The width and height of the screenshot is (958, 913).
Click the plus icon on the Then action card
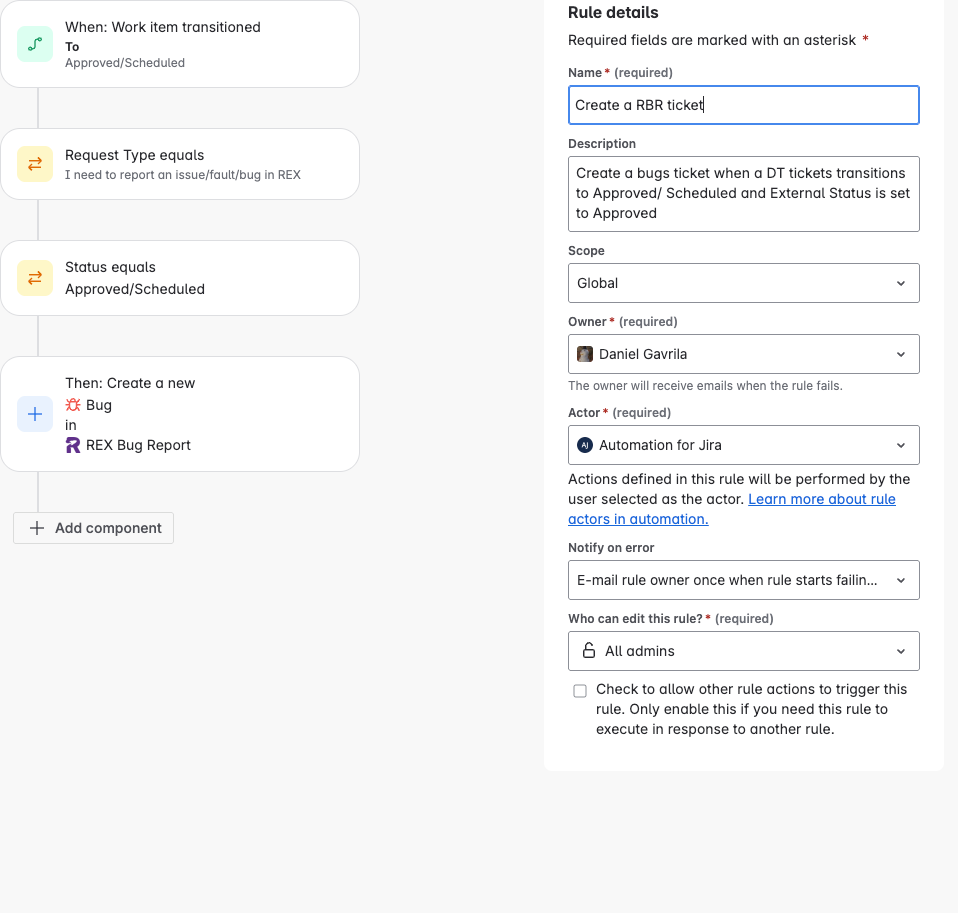click(x=35, y=414)
